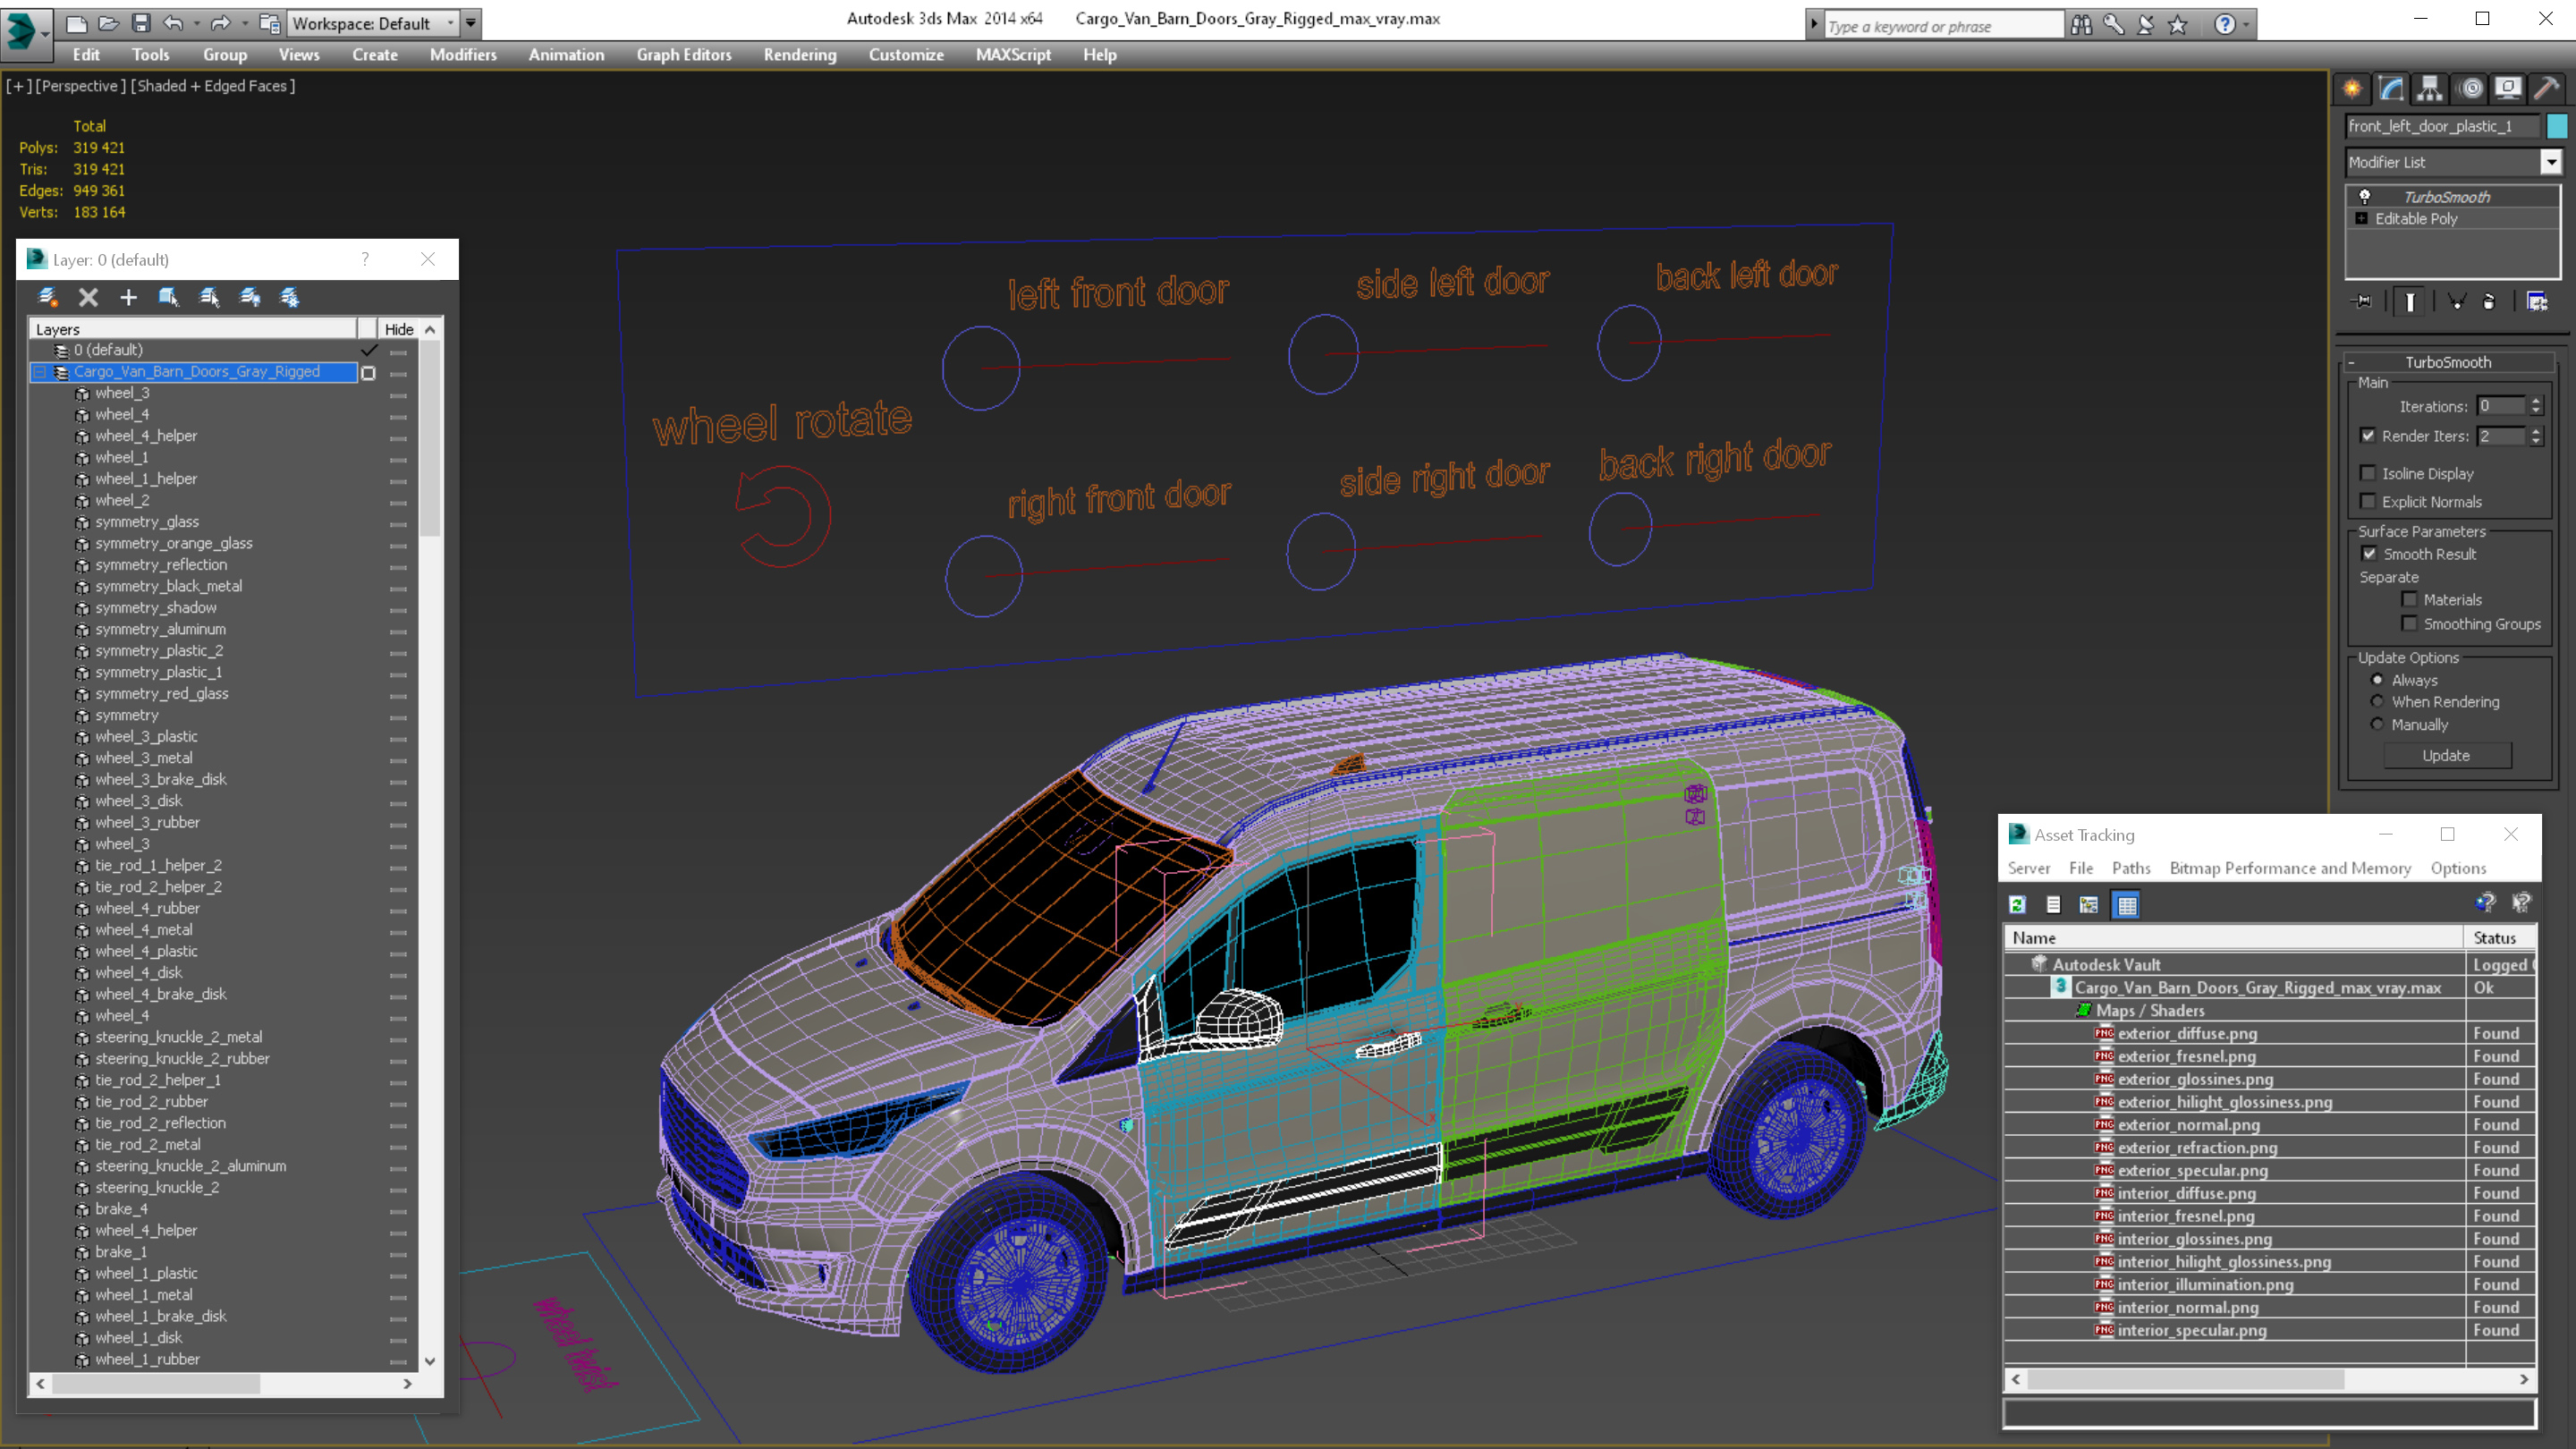
Task: Click the object color swatch
Action: (x=2557, y=126)
